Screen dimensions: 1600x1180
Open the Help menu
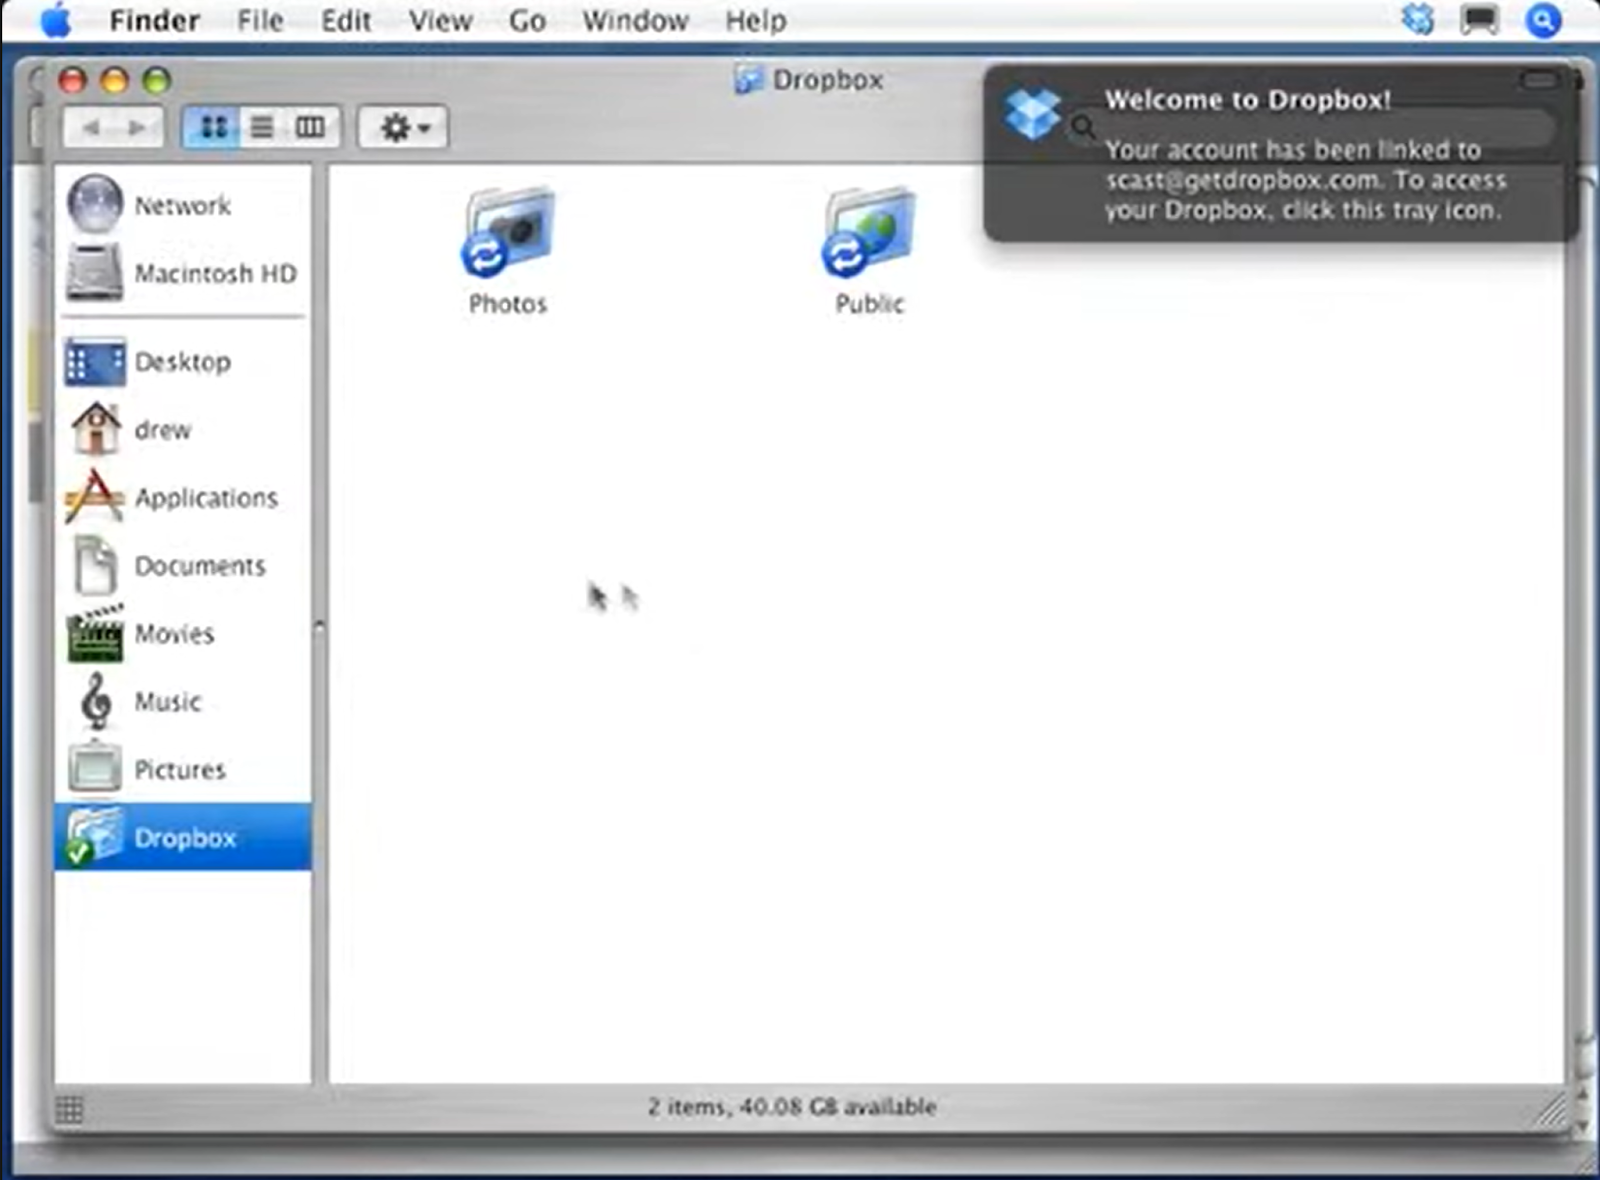point(755,20)
